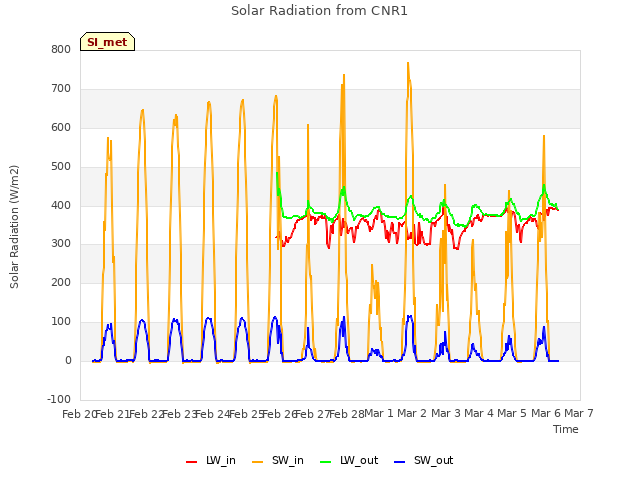Click the x-axis label Feb 26

279,414
